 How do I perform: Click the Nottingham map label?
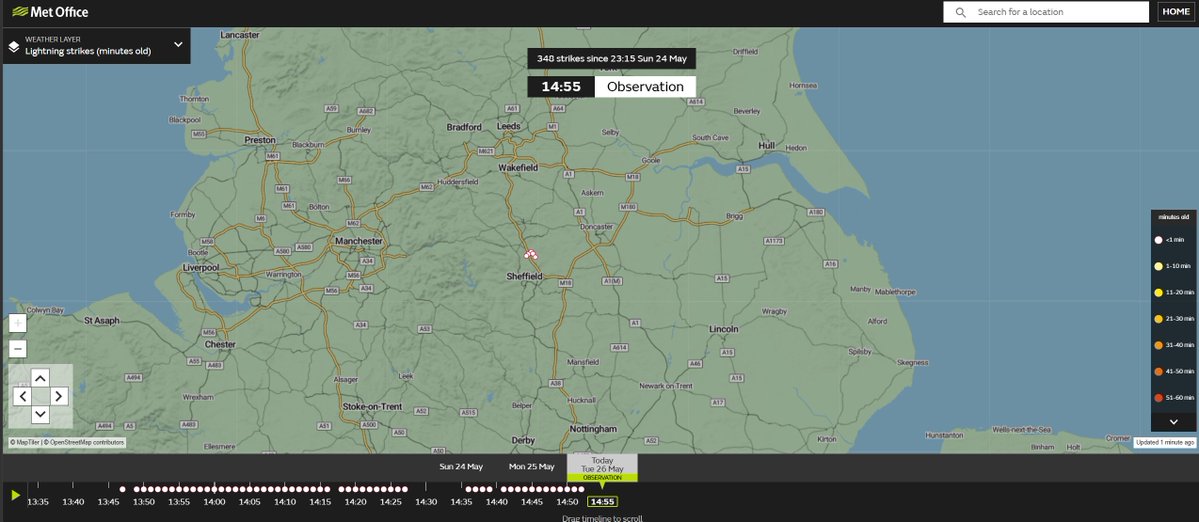pyautogui.click(x=593, y=430)
